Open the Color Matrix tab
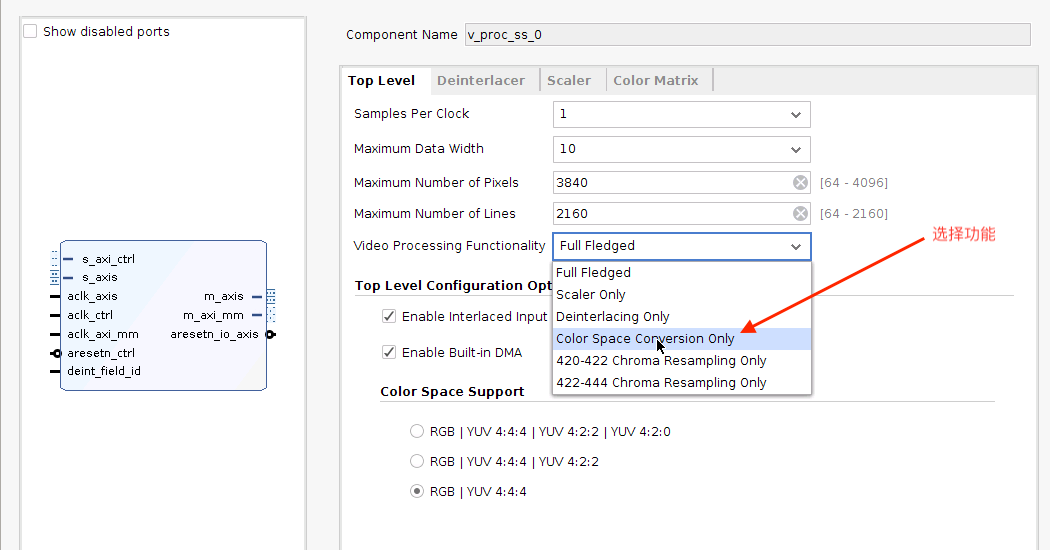The image size is (1050, 550). tap(655, 80)
